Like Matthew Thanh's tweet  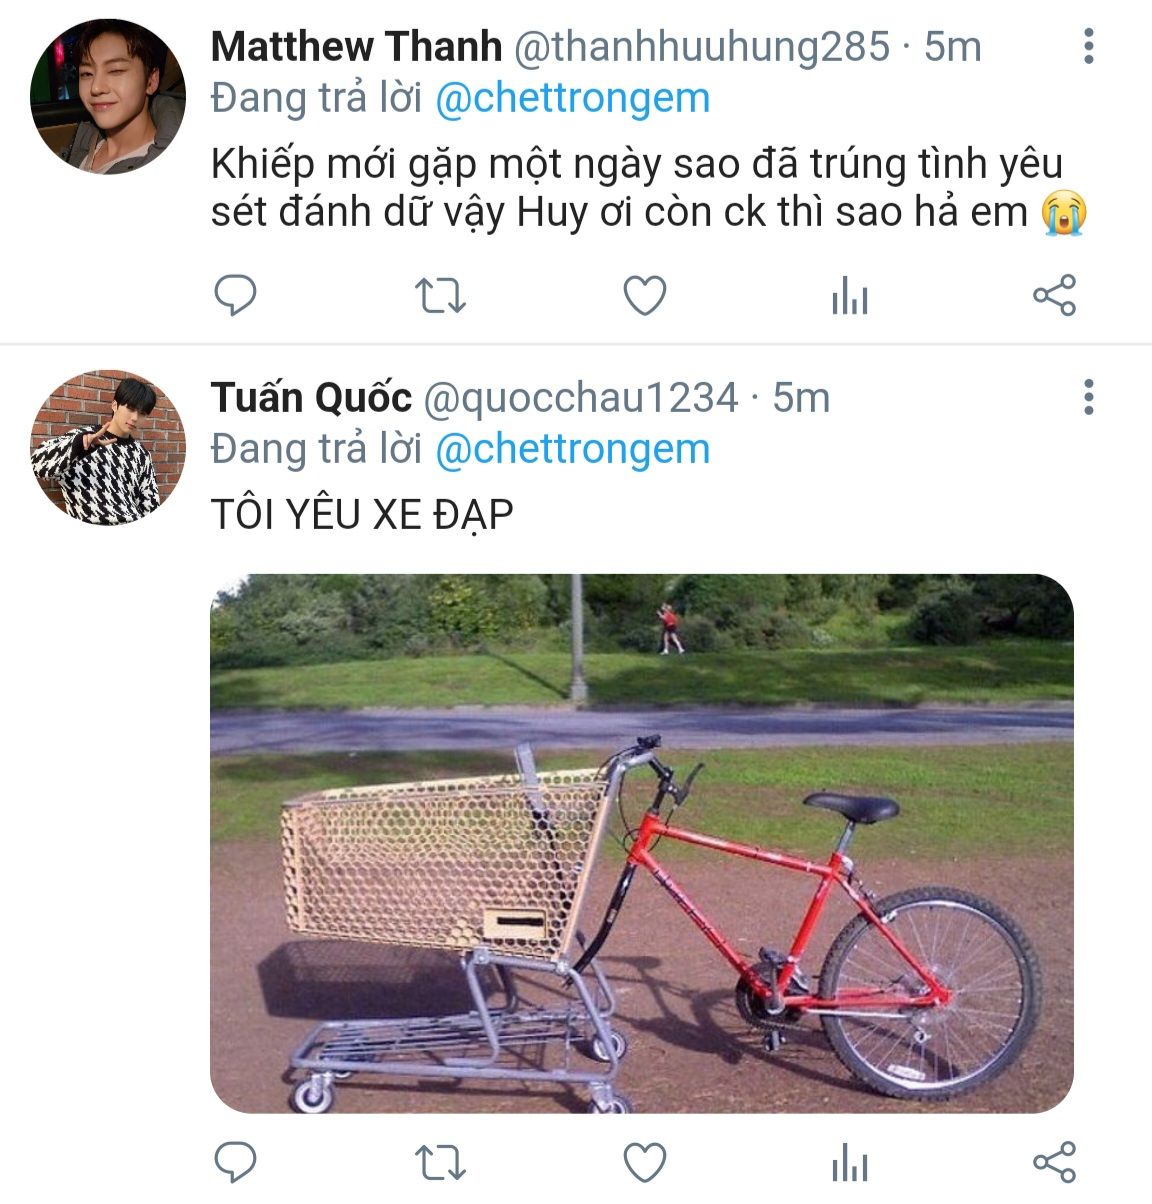point(645,296)
